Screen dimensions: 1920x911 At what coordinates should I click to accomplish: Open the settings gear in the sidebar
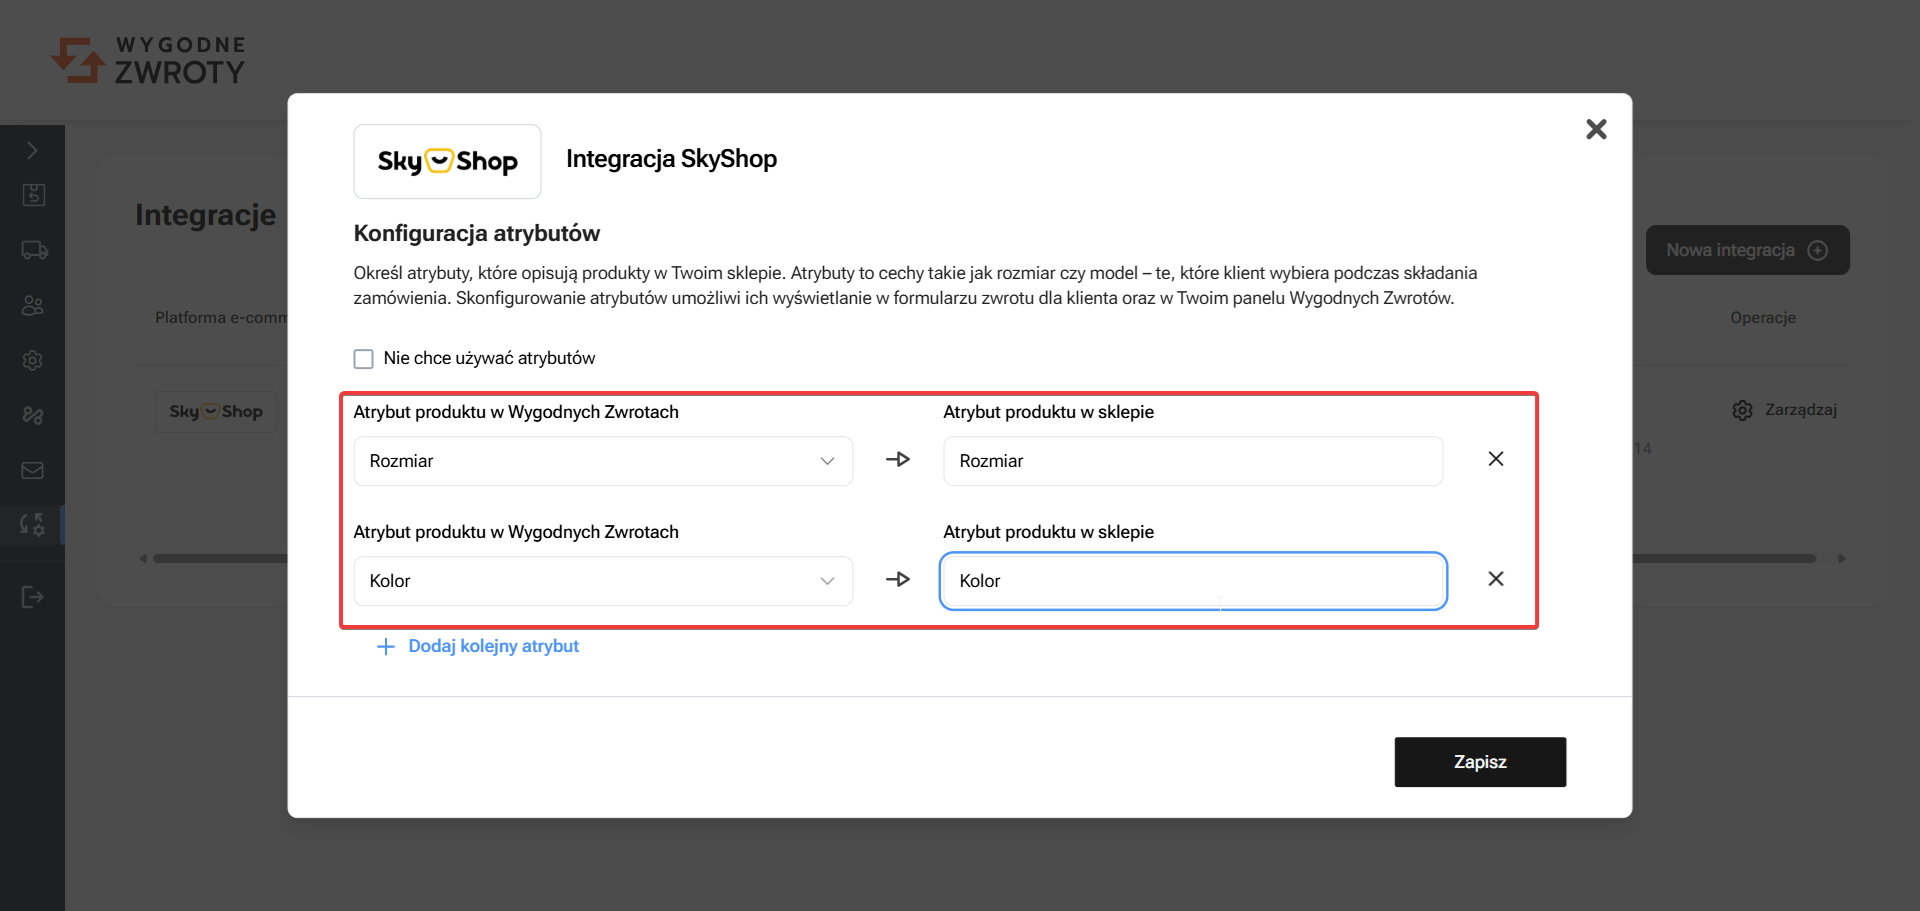[33, 360]
